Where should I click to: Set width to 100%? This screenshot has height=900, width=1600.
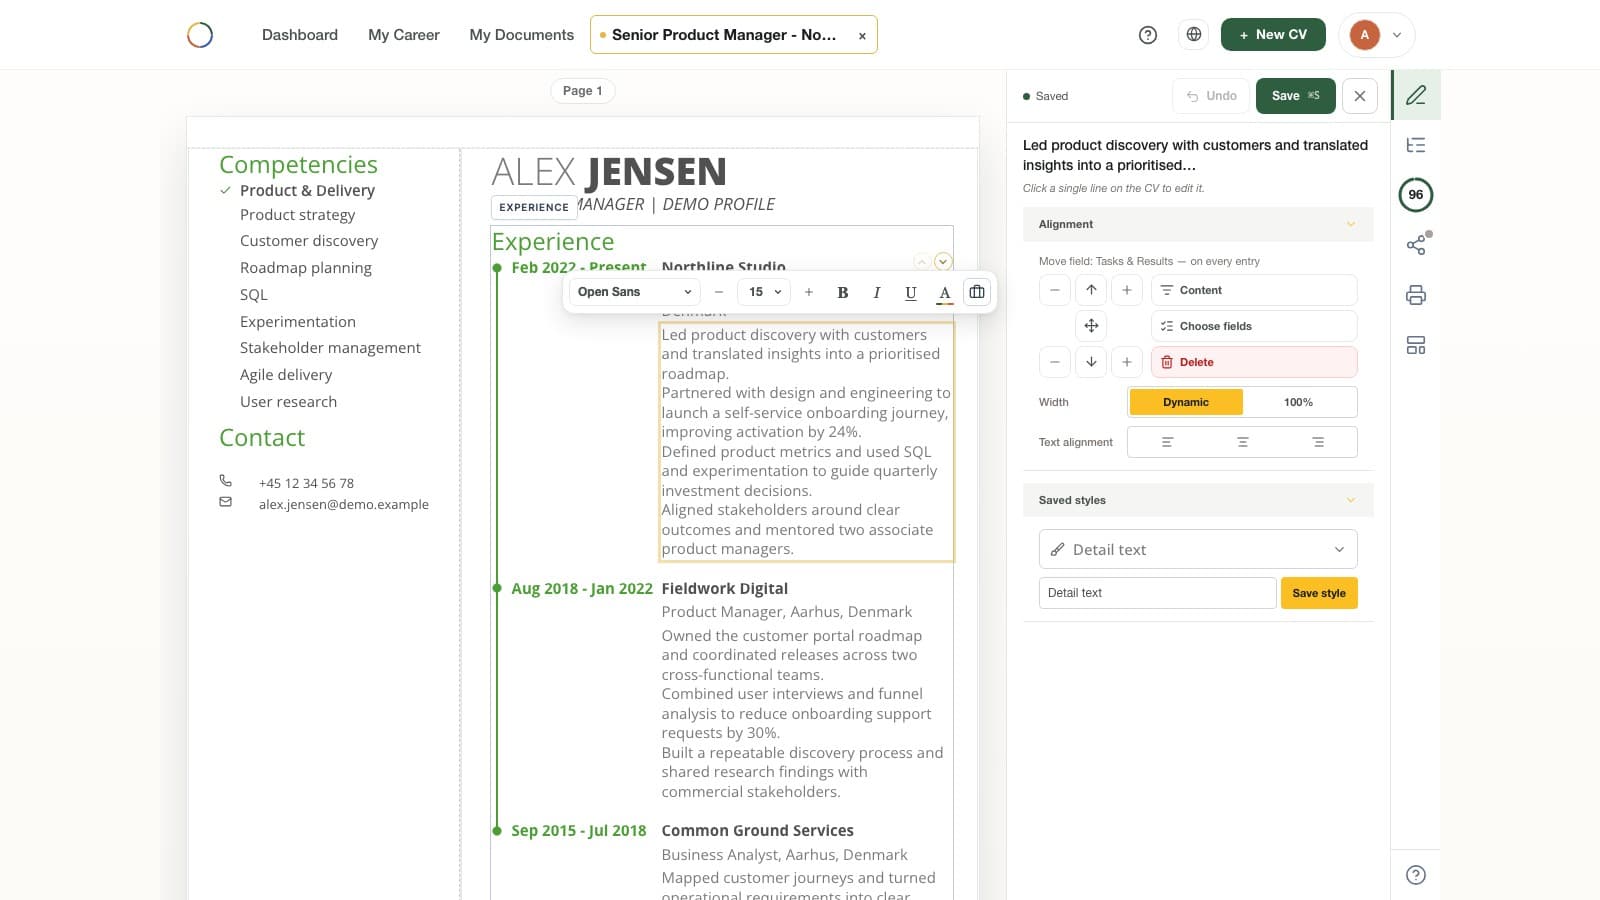(1299, 402)
